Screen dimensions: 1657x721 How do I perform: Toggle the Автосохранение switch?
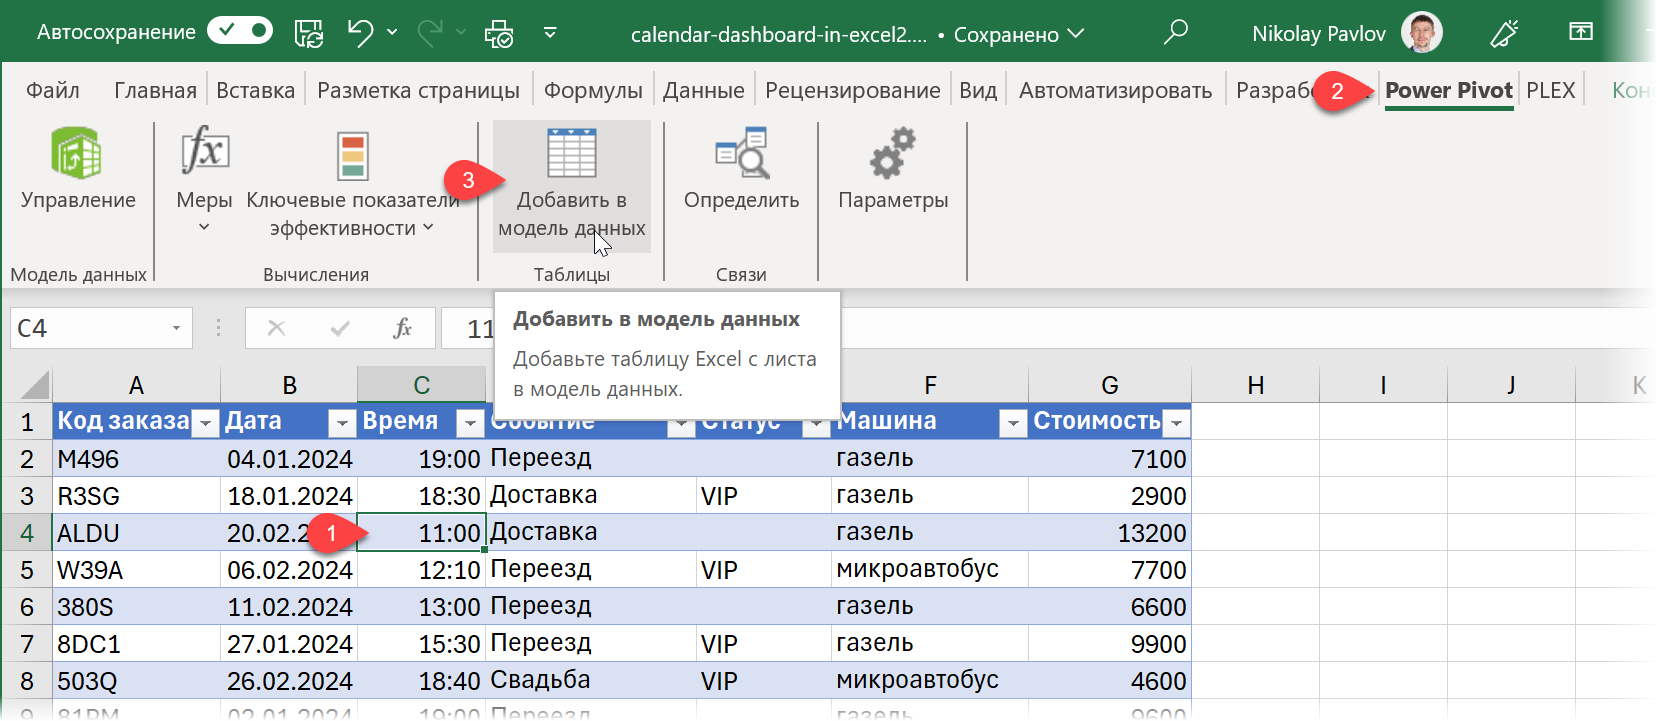(x=240, y=31)
